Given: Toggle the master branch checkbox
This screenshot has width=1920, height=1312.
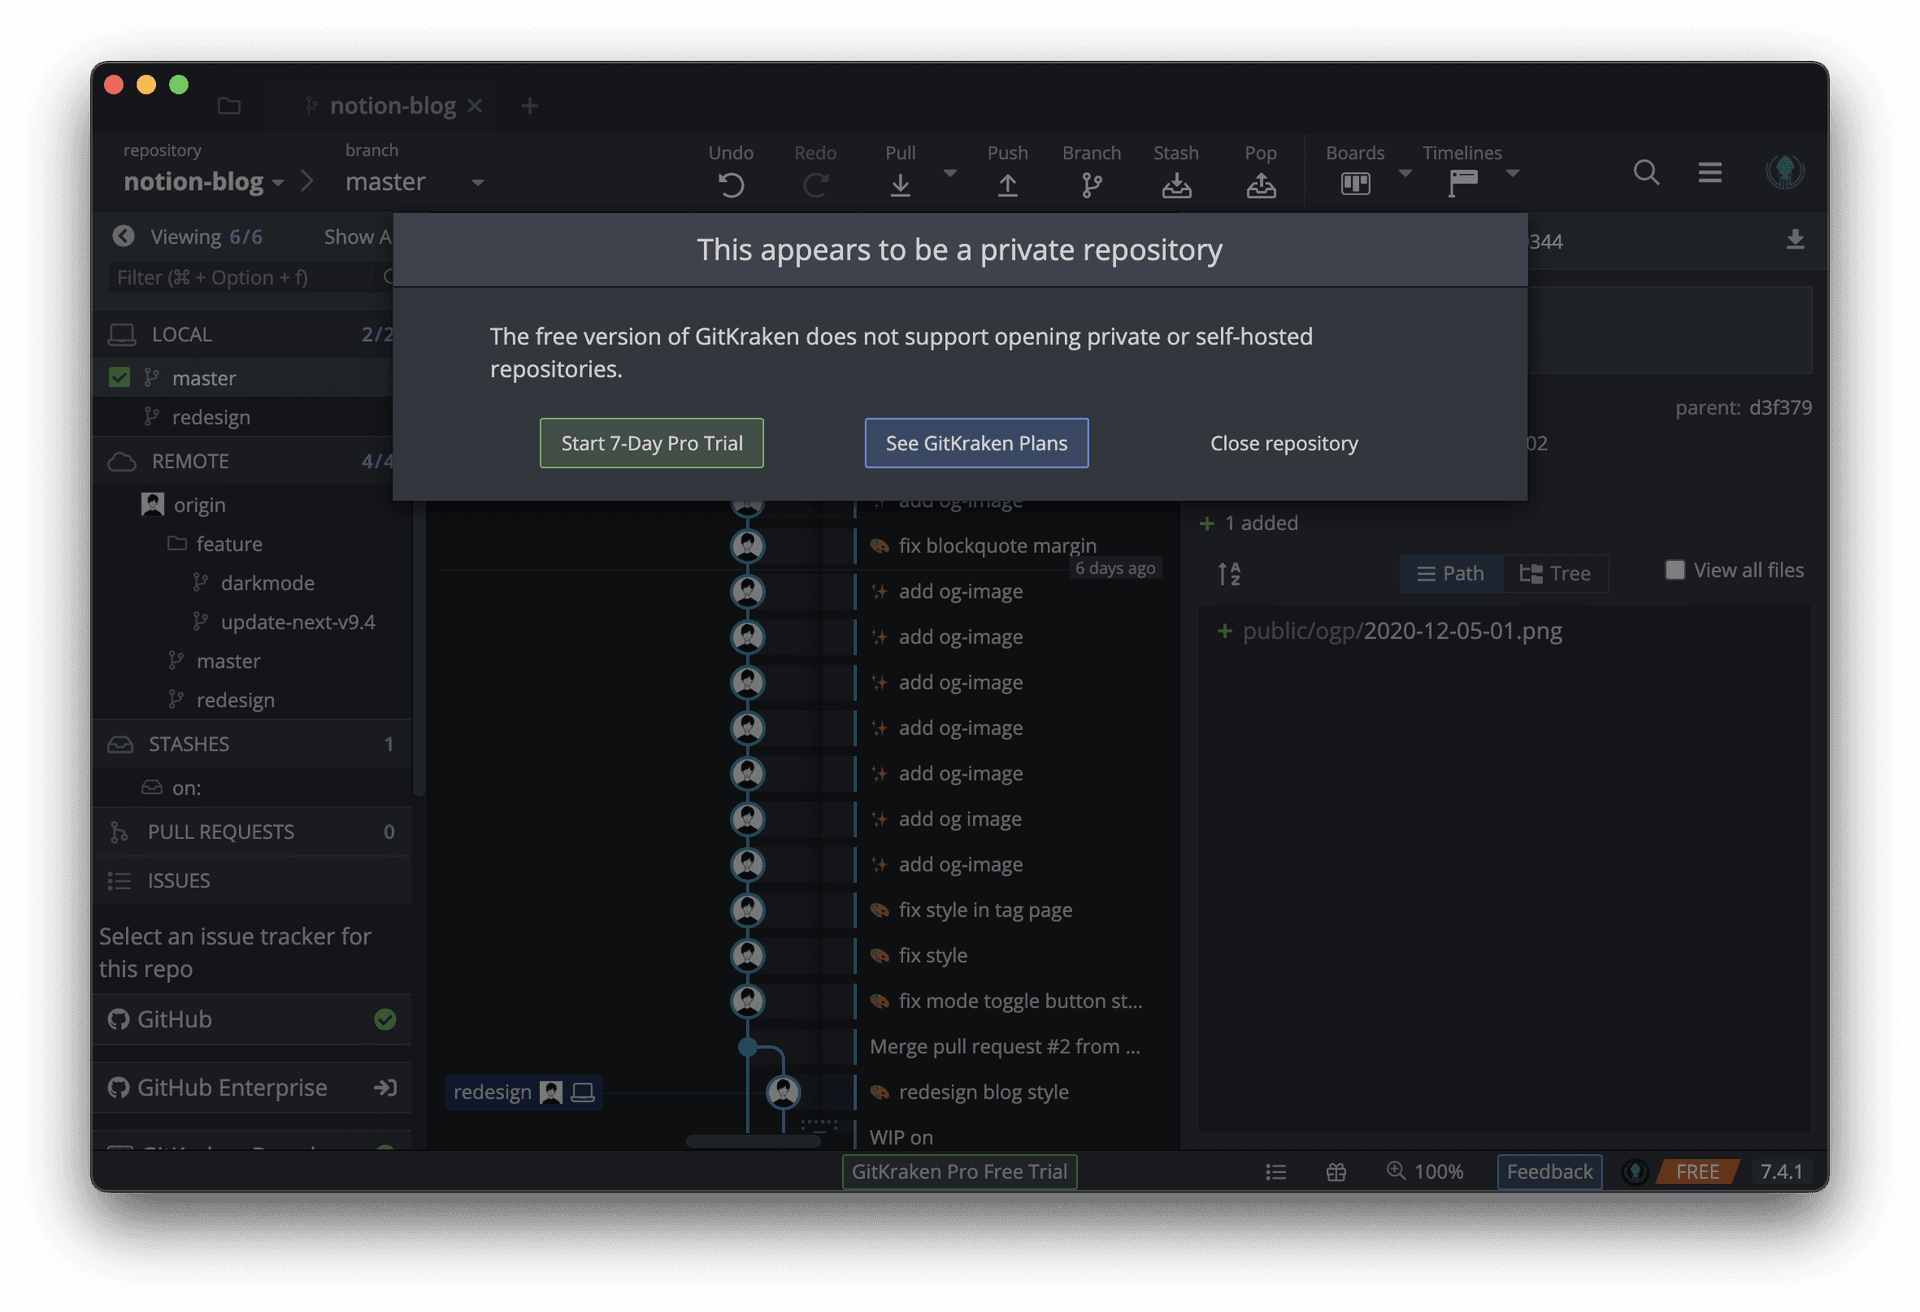Looking at the screenshot, I should point(119,377).
